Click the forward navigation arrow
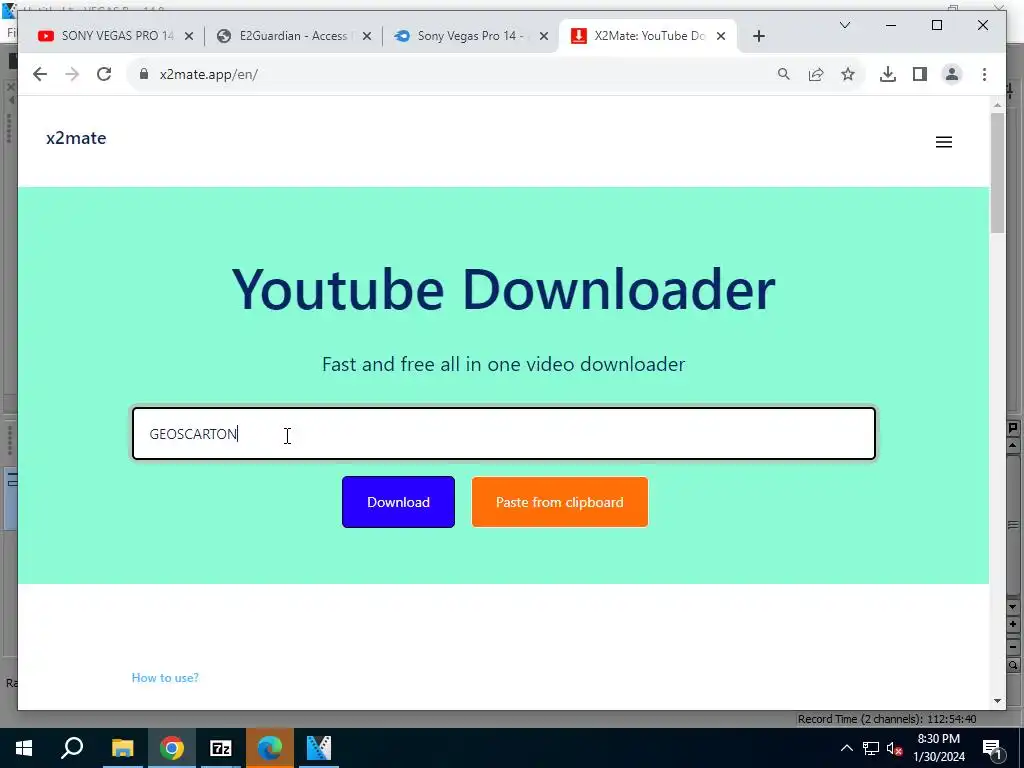This screenshot has height=768, width=1024. click(72, 74)
